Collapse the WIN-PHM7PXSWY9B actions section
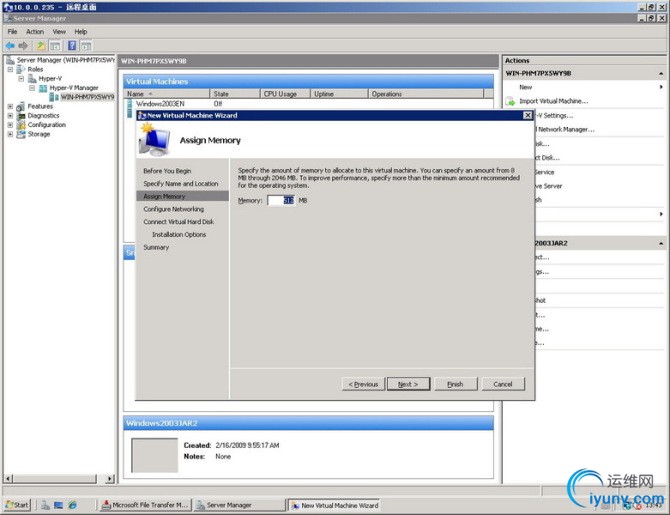This screenshot has width=670, height=515. [x=661, y=74]
